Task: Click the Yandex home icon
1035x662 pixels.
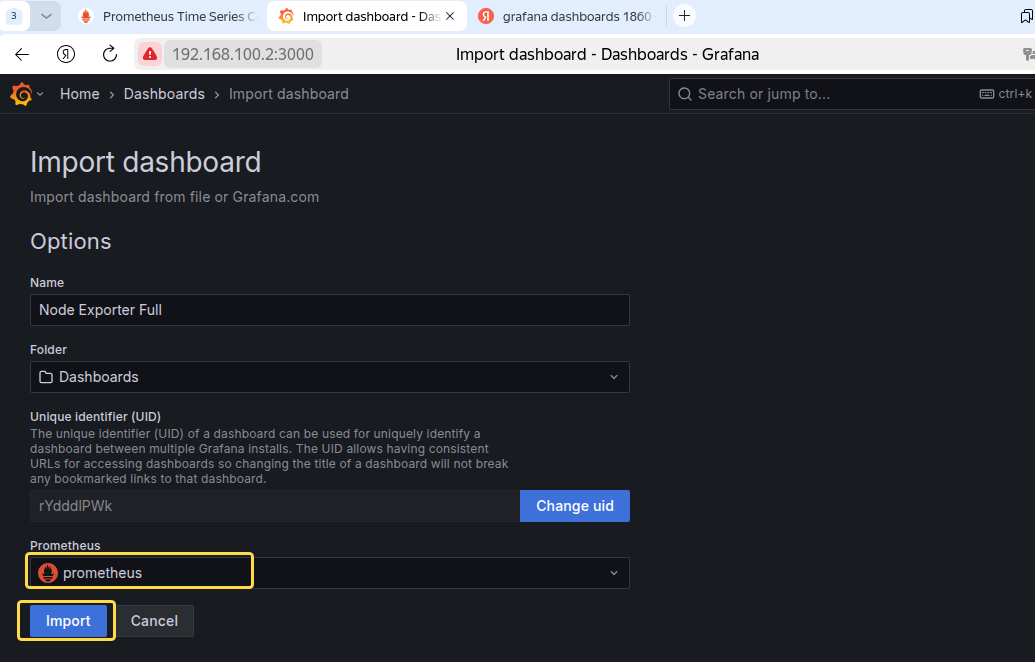Action: 65,54
